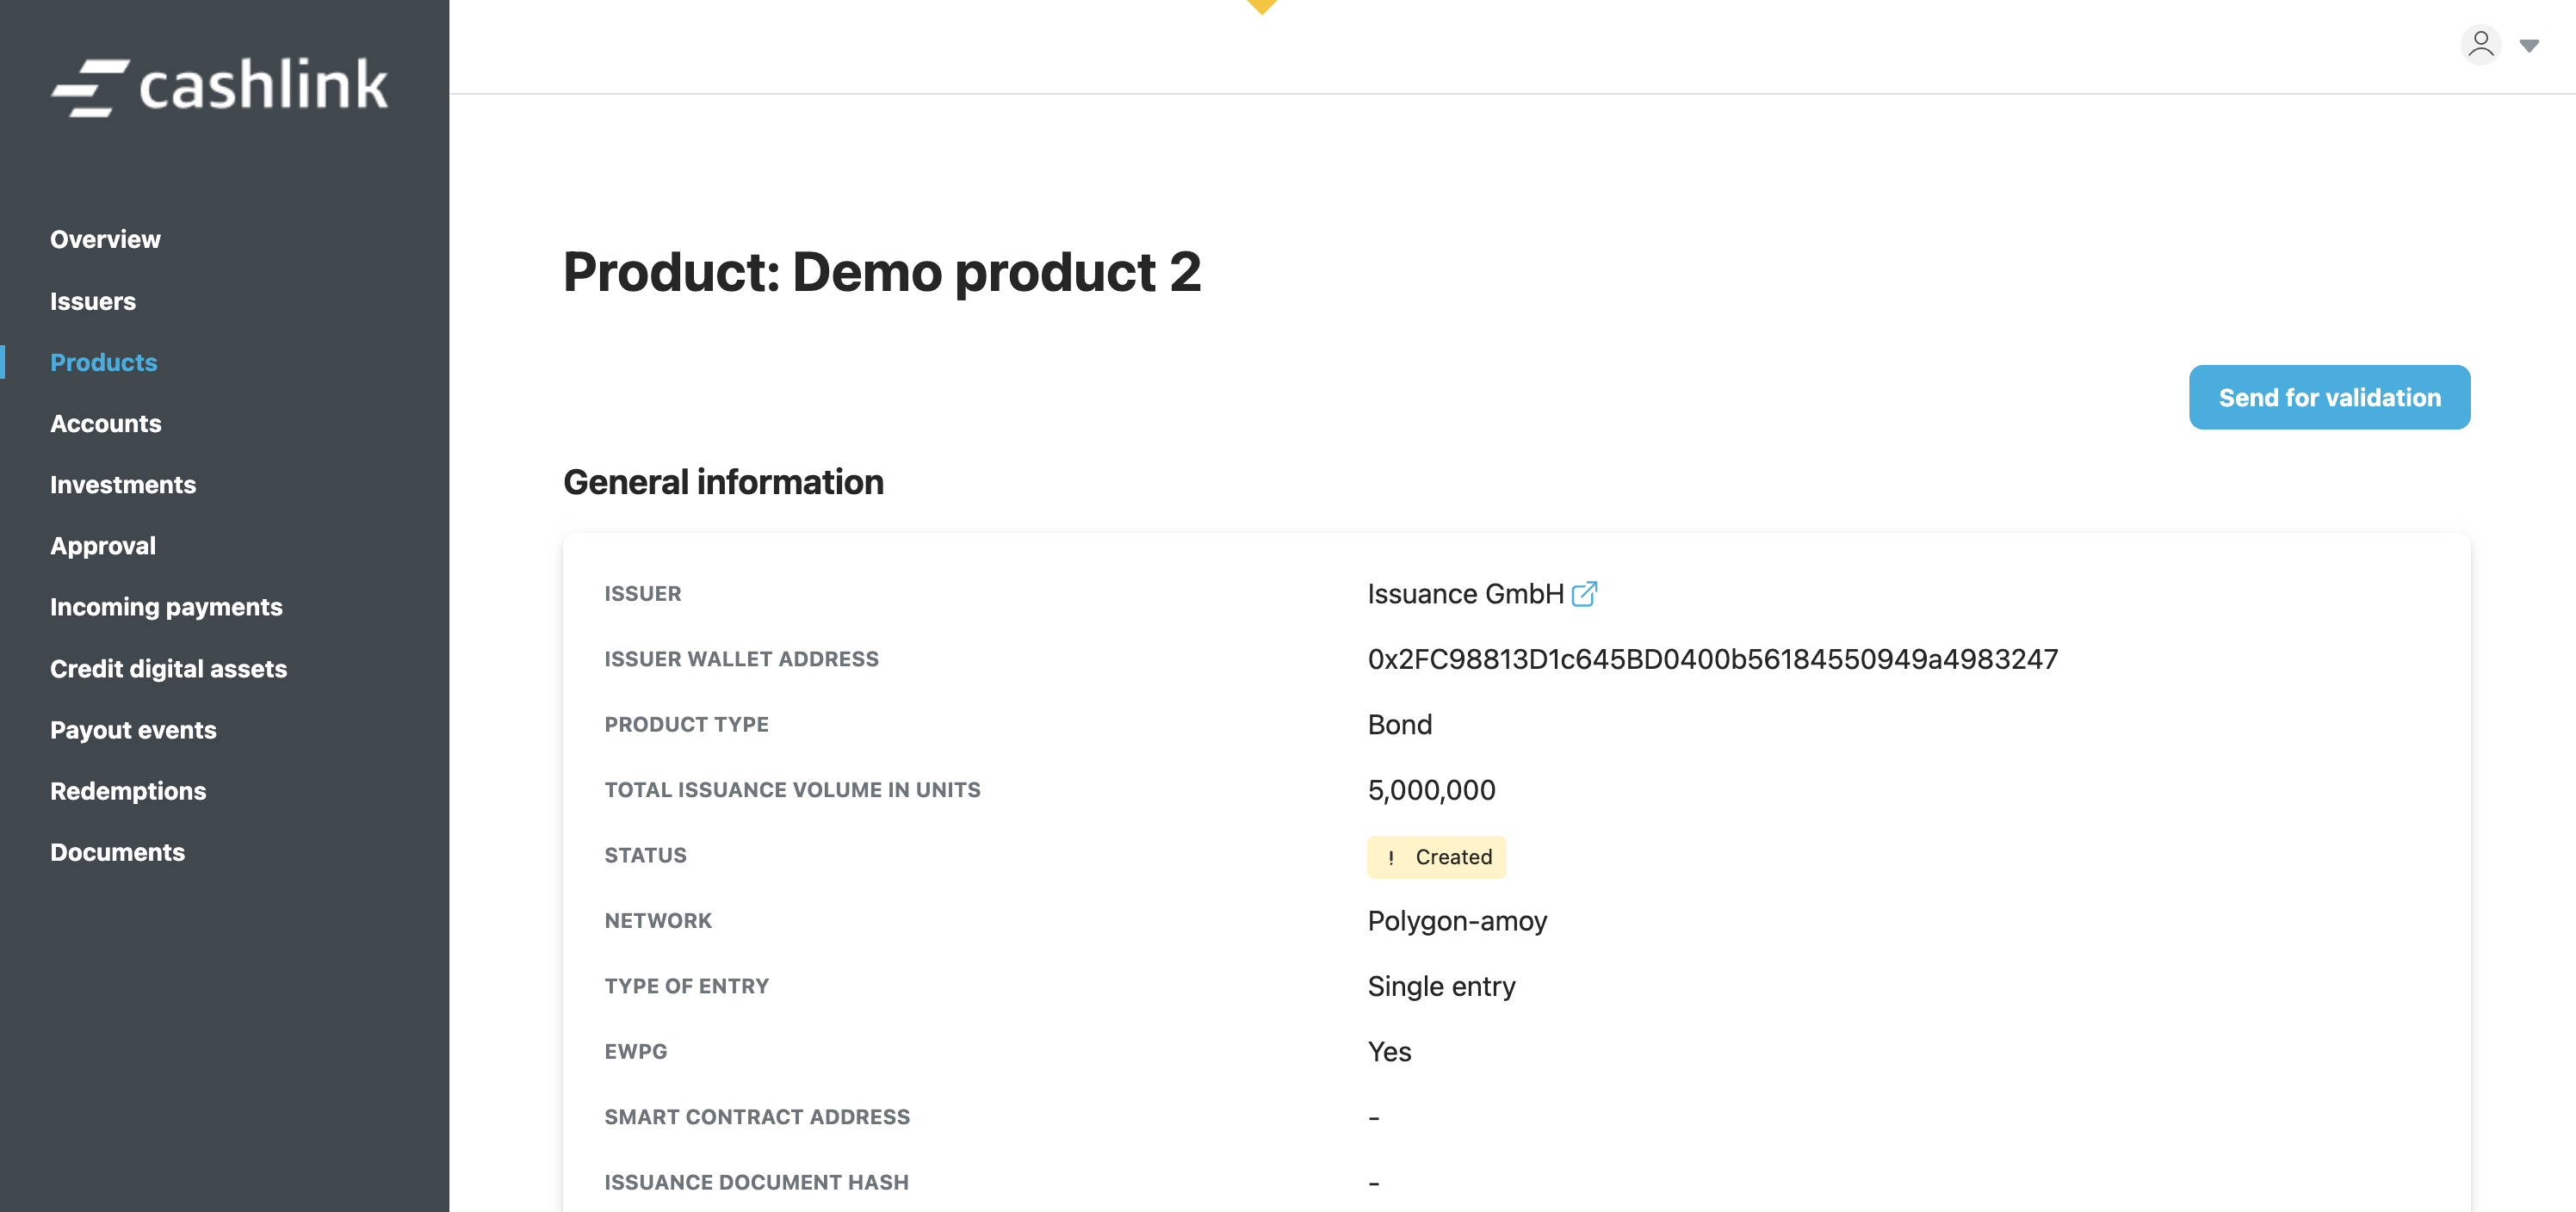2576x1212 pixels.
Task: Open the user profile avatar icon
Action: [x=2480, y=45]
